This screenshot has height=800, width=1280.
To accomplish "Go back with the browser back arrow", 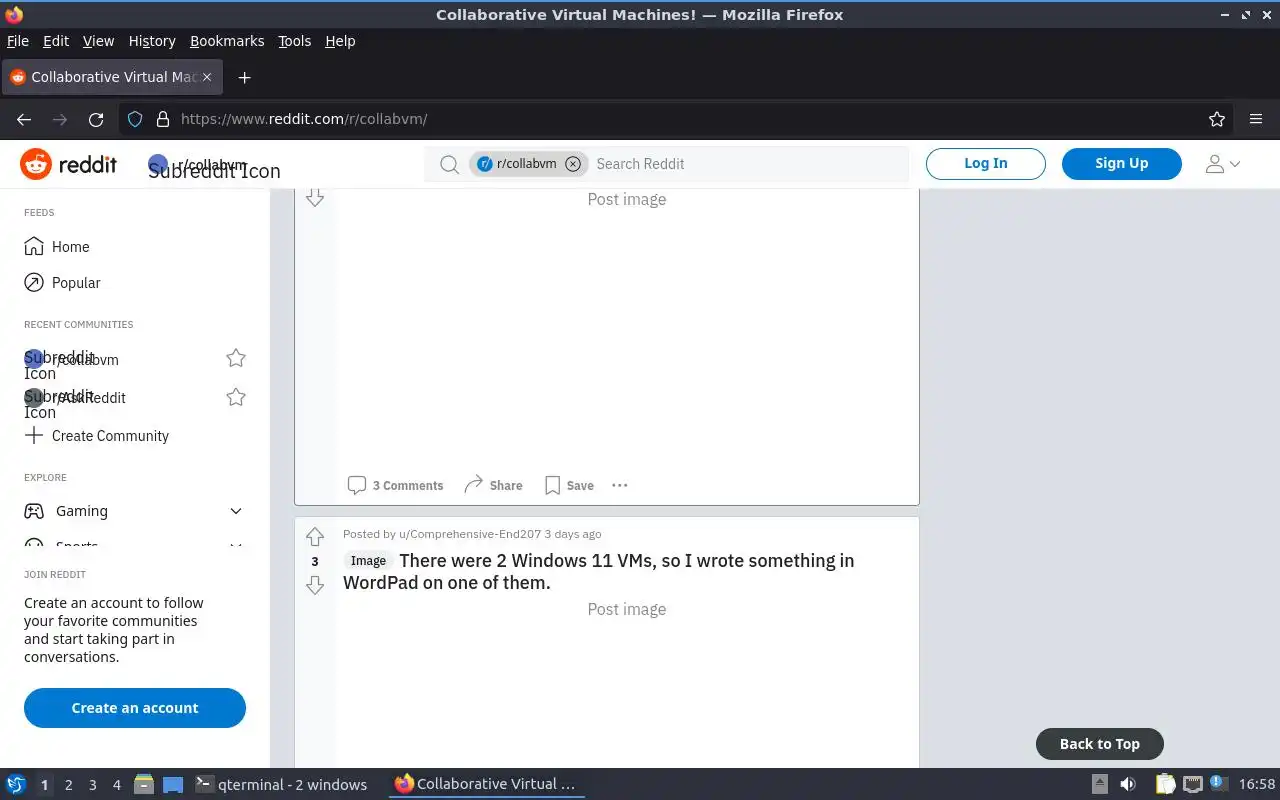I will [24, 119].
